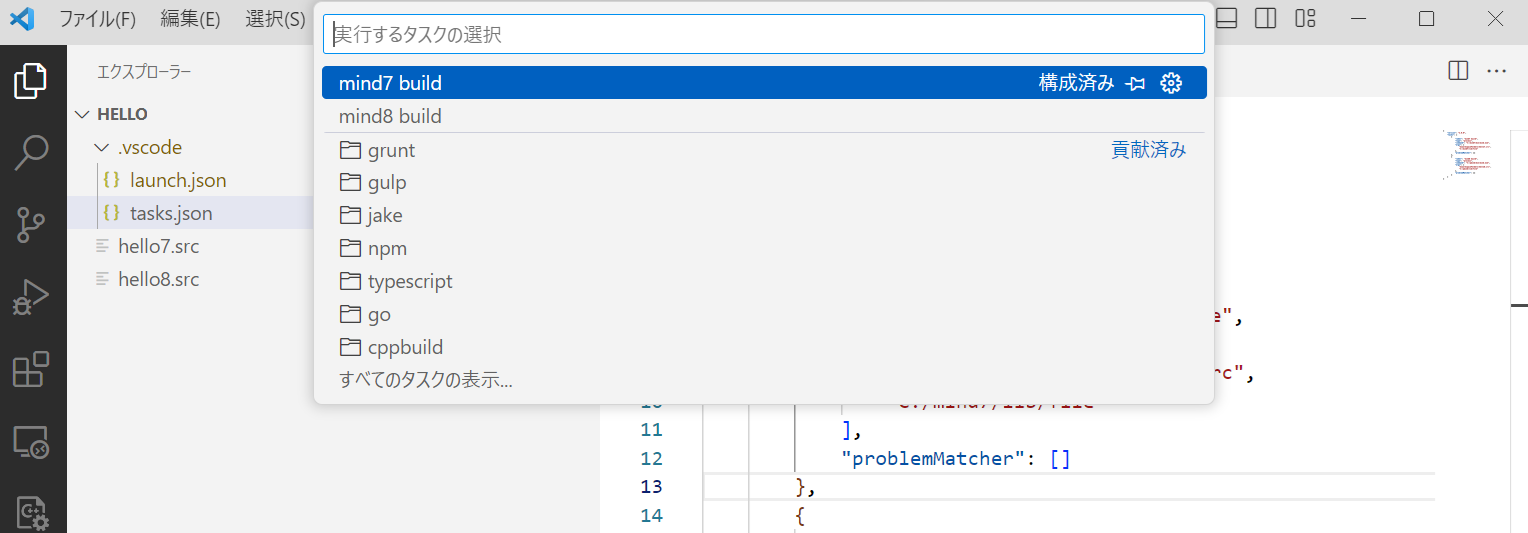Open the editor more actions menu
This screenshot has height=533, width=1528.
[1496, 71]
